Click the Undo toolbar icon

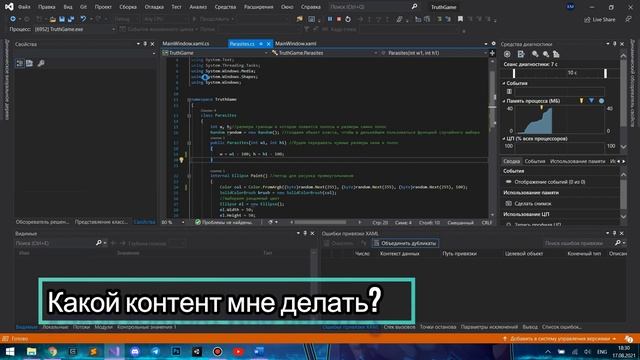point(83,19)
